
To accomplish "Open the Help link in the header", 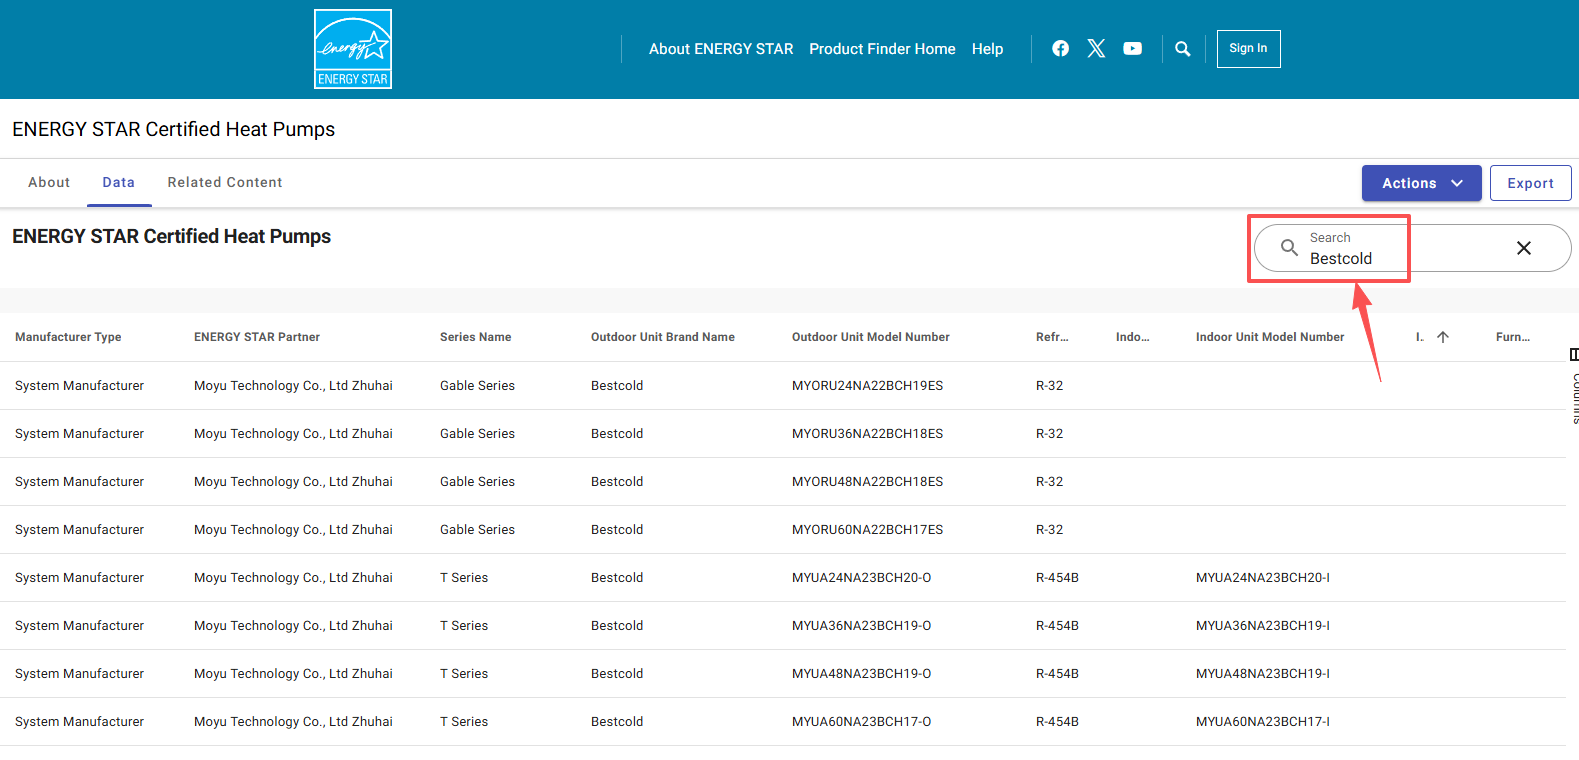I will point(987,49).
